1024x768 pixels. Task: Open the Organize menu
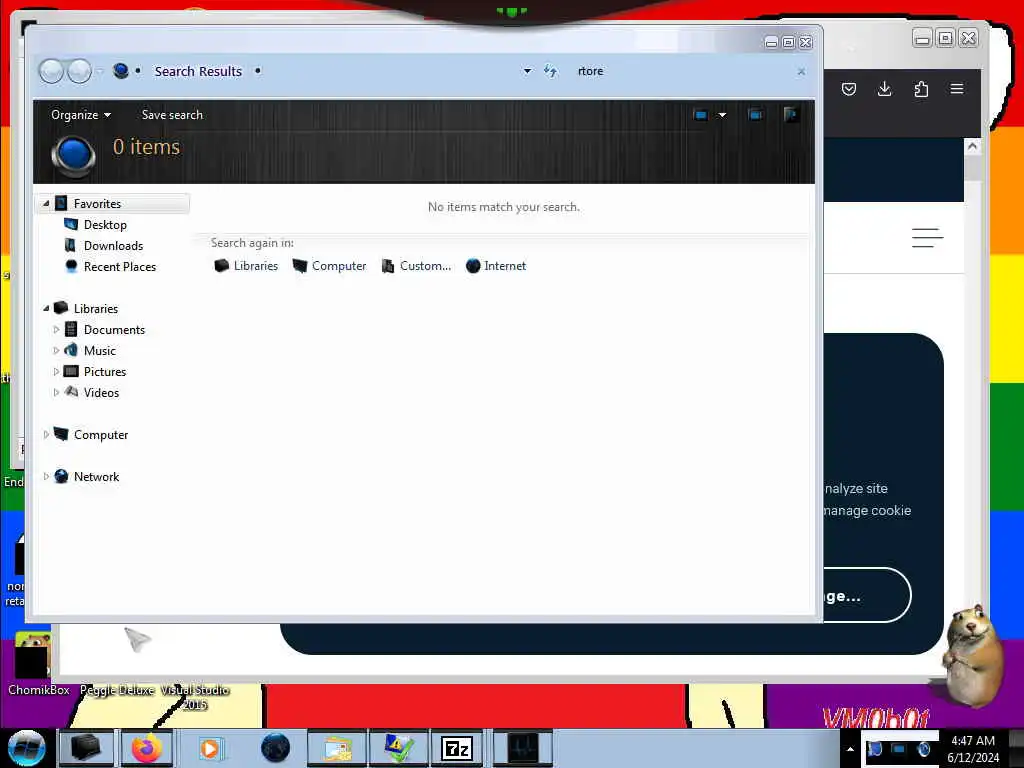pos(81,115)
